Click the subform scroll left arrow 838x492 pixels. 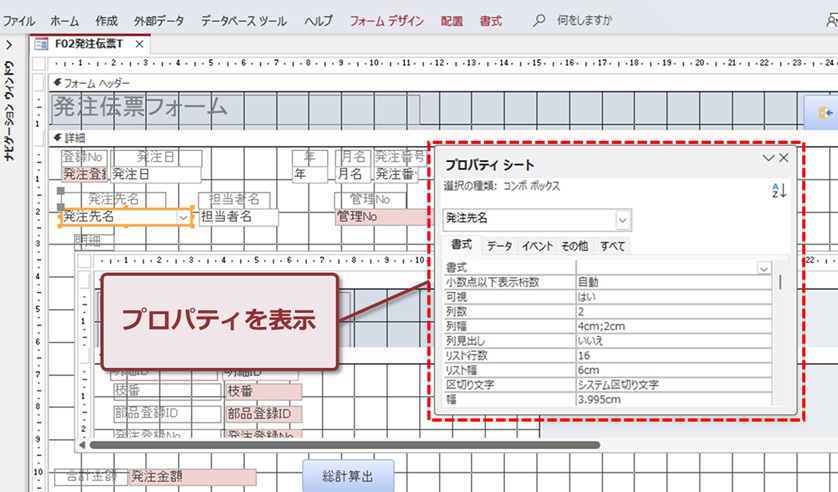tap(82, 445)
